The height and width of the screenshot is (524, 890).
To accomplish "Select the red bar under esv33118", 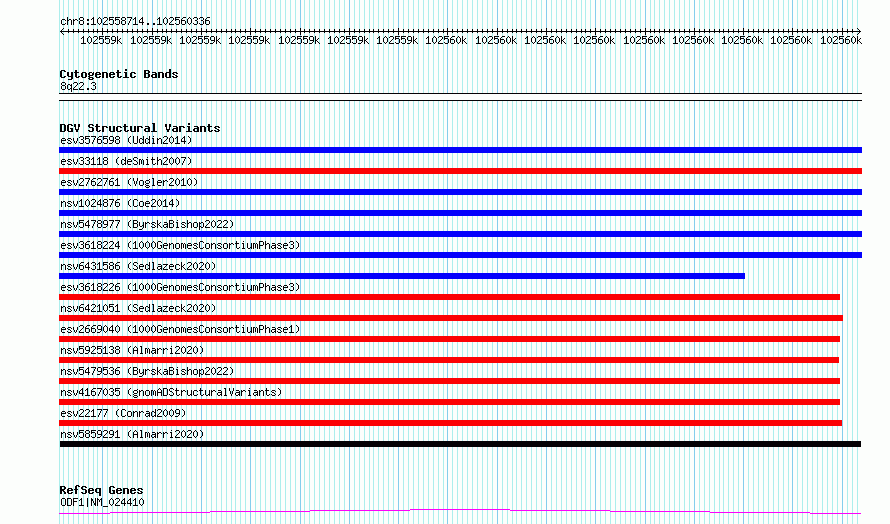I will coord(460,171).
